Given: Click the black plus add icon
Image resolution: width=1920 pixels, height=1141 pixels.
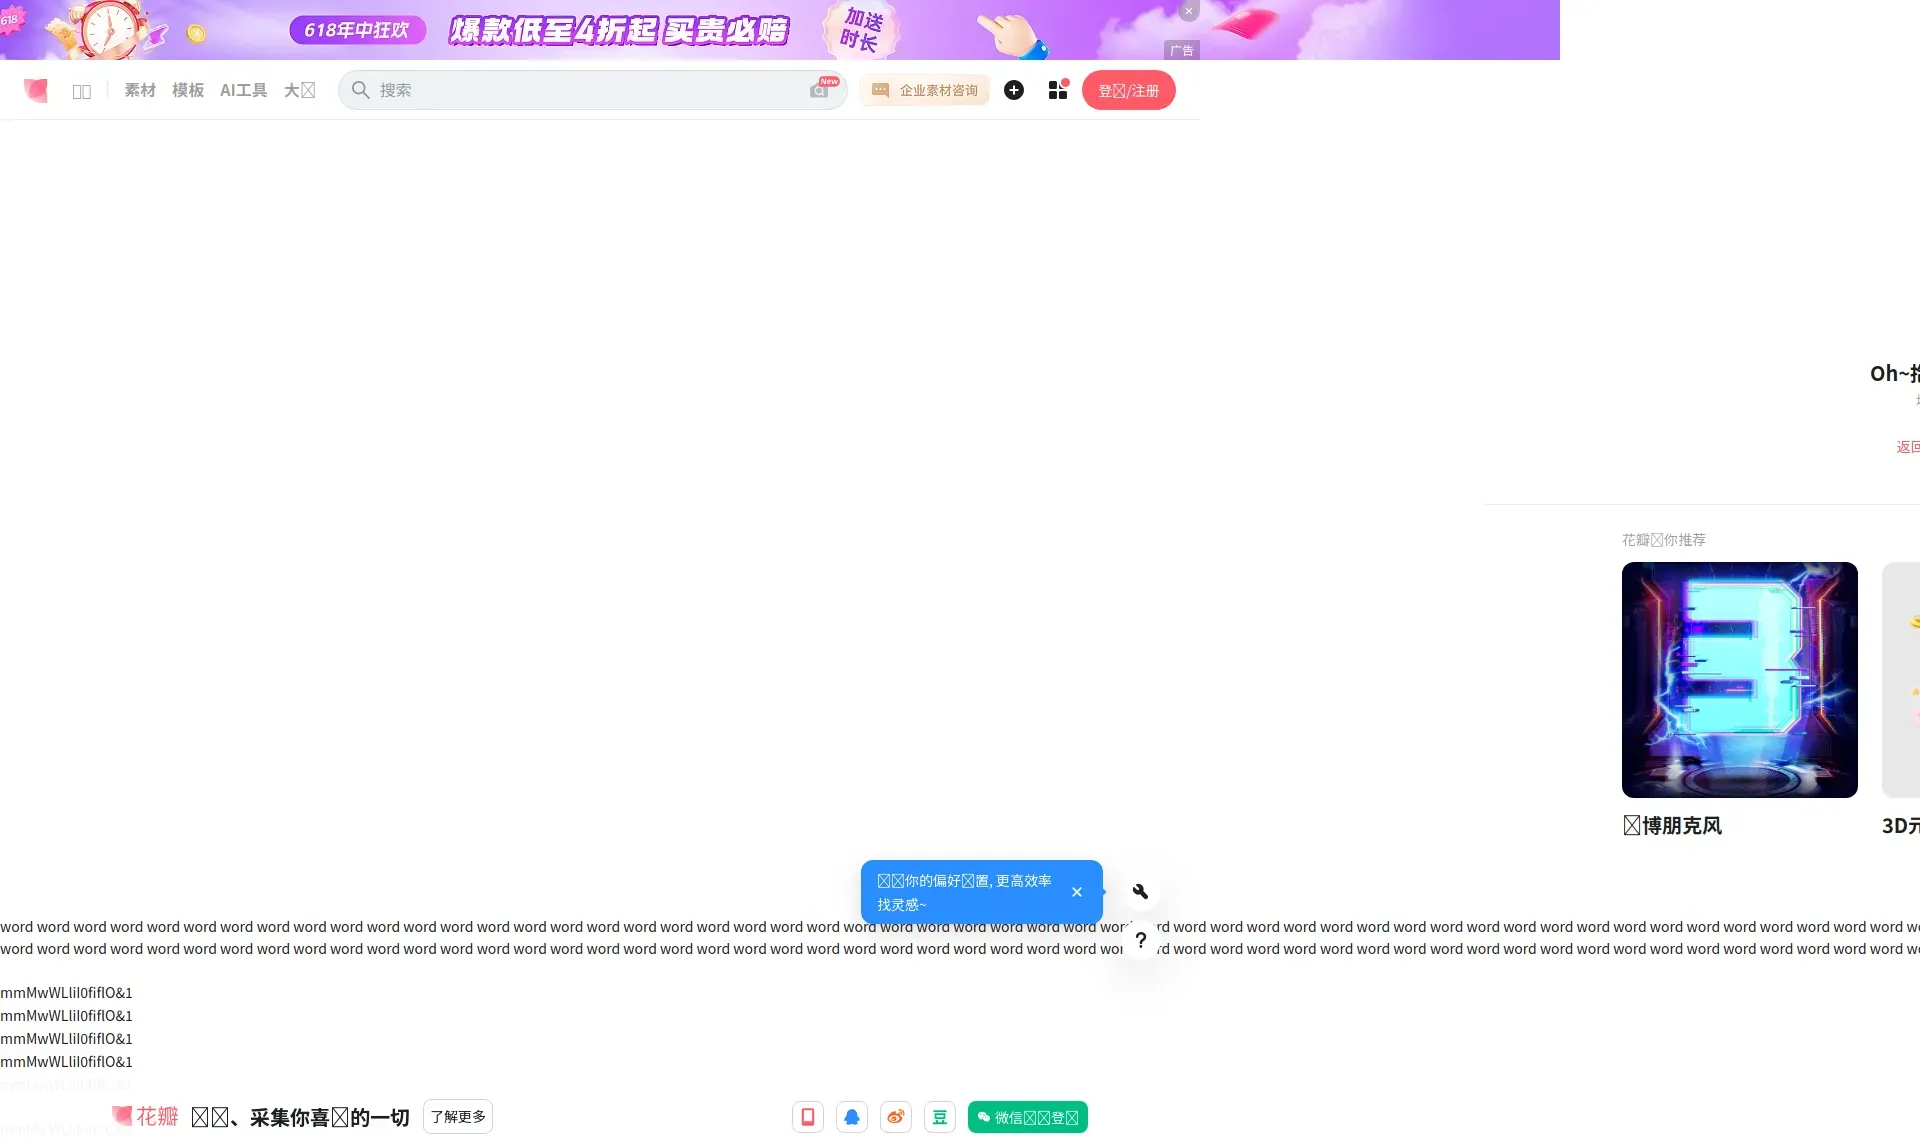Looking at the screenshot, I should click(x=1013, y=90).
